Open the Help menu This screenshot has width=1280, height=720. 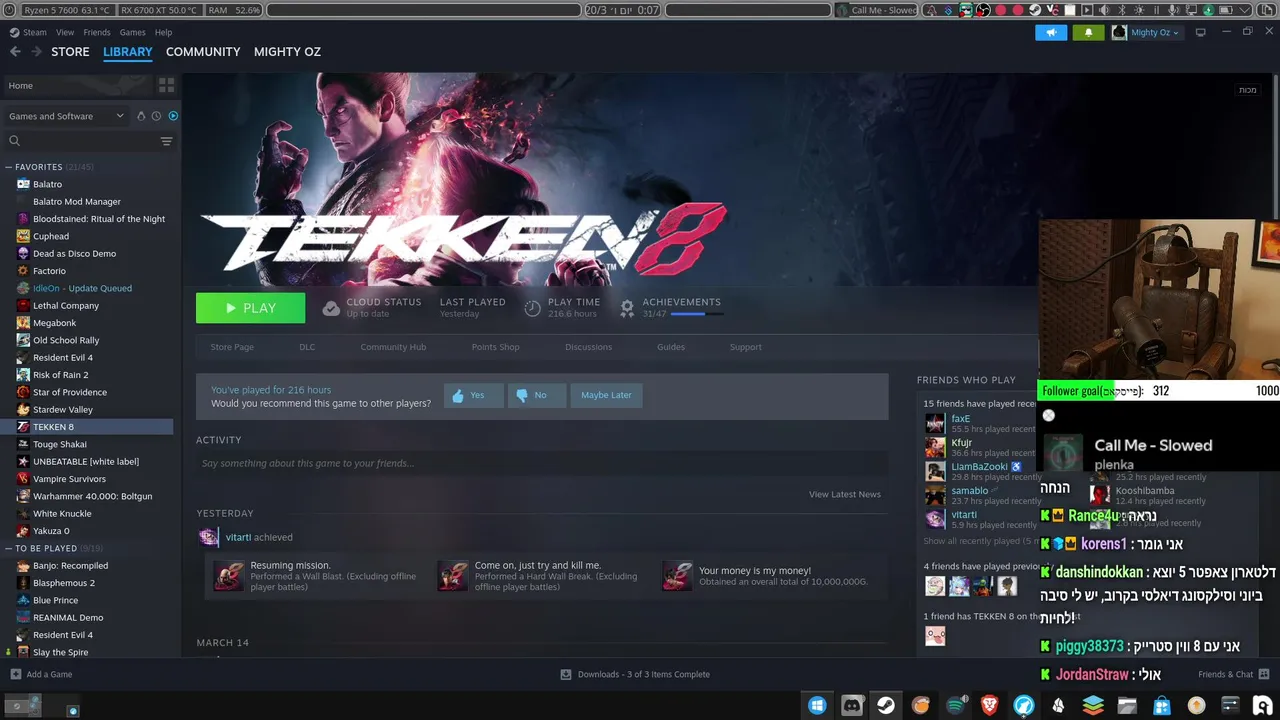(x=163, y=32)
